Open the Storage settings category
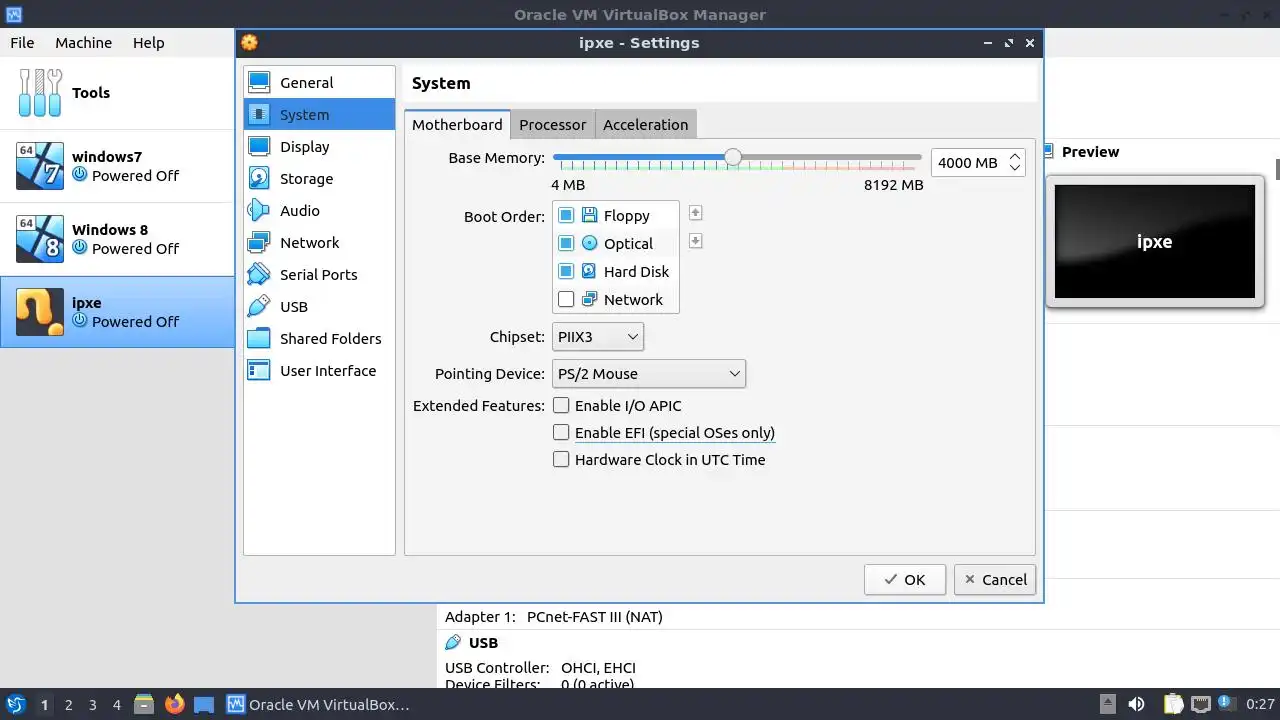This screenshot has width=1280, height=720. coord(319,179)
